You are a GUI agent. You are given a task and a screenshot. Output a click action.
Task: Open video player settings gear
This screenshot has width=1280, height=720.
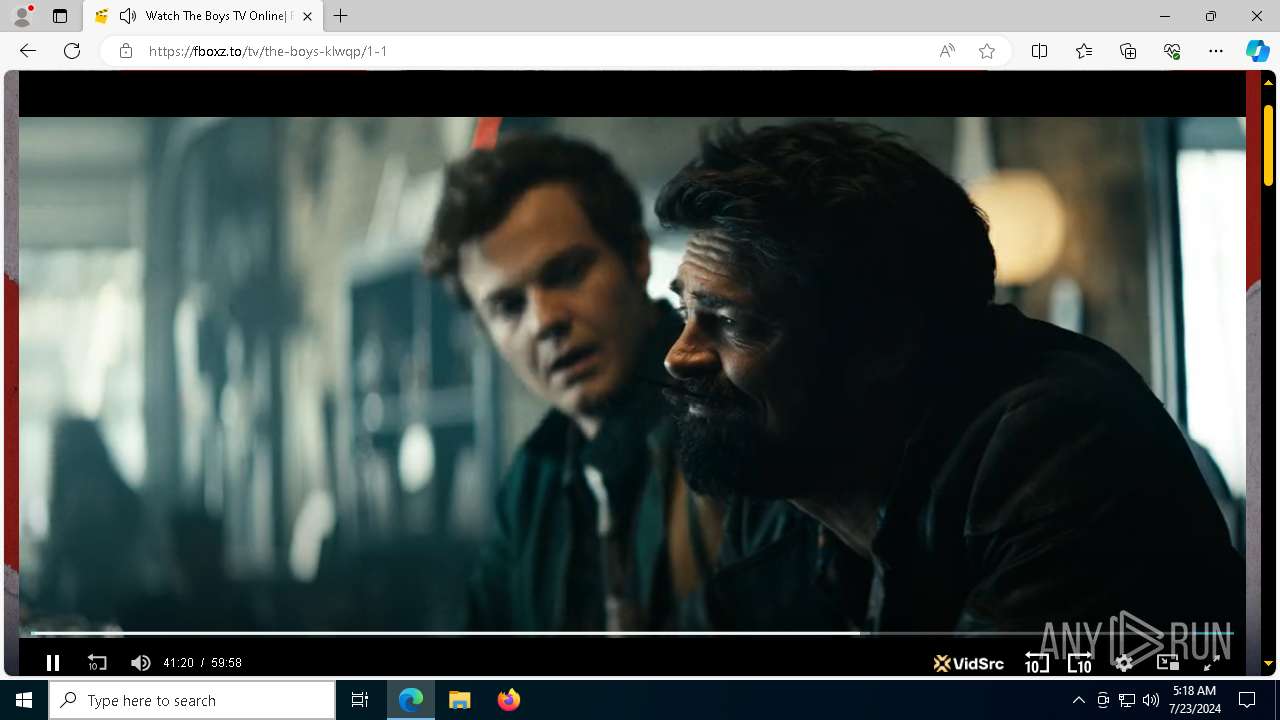pyautogui.click(x=1124, y=662)
